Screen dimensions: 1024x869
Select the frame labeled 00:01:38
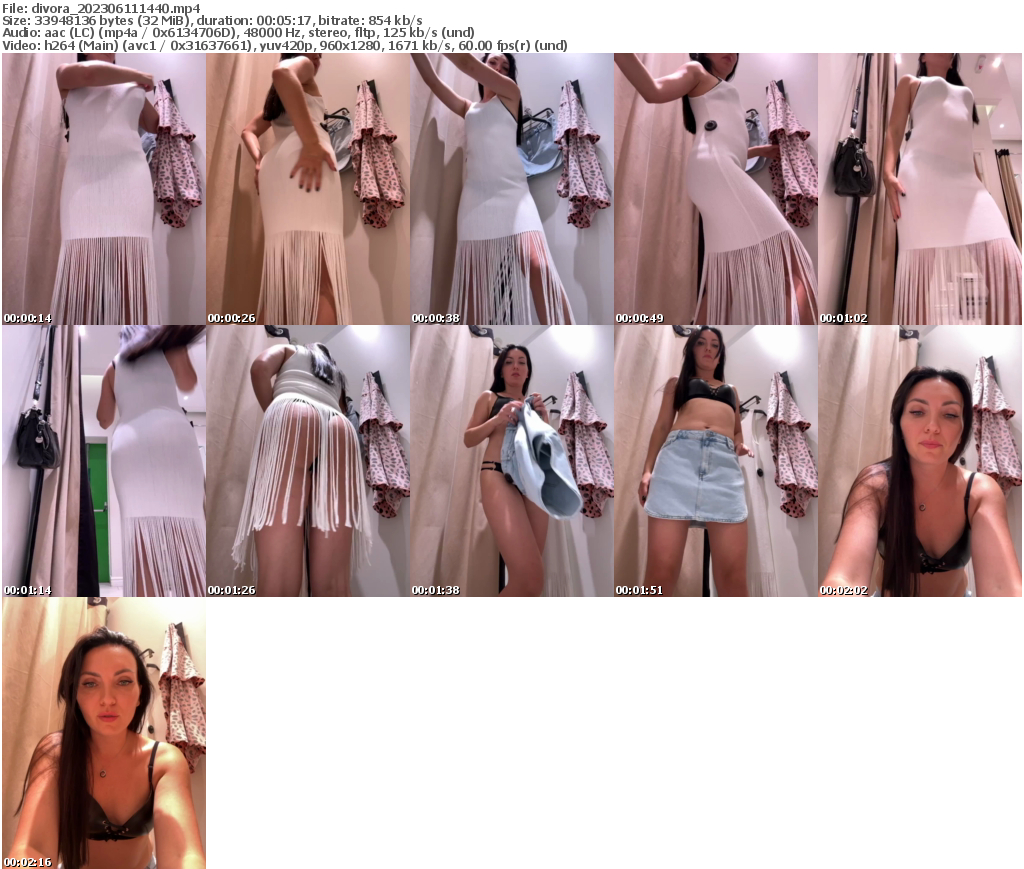click(x=511, y=460)
